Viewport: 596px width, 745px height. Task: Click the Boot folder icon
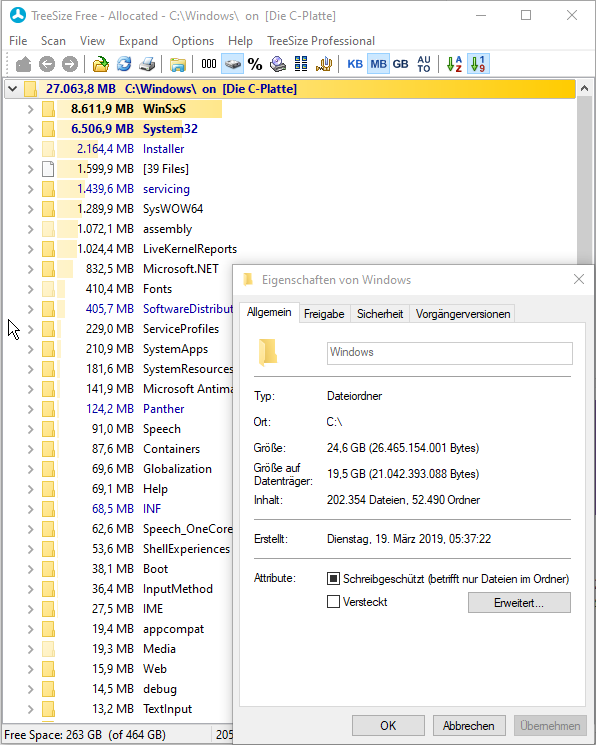[48, 569]
